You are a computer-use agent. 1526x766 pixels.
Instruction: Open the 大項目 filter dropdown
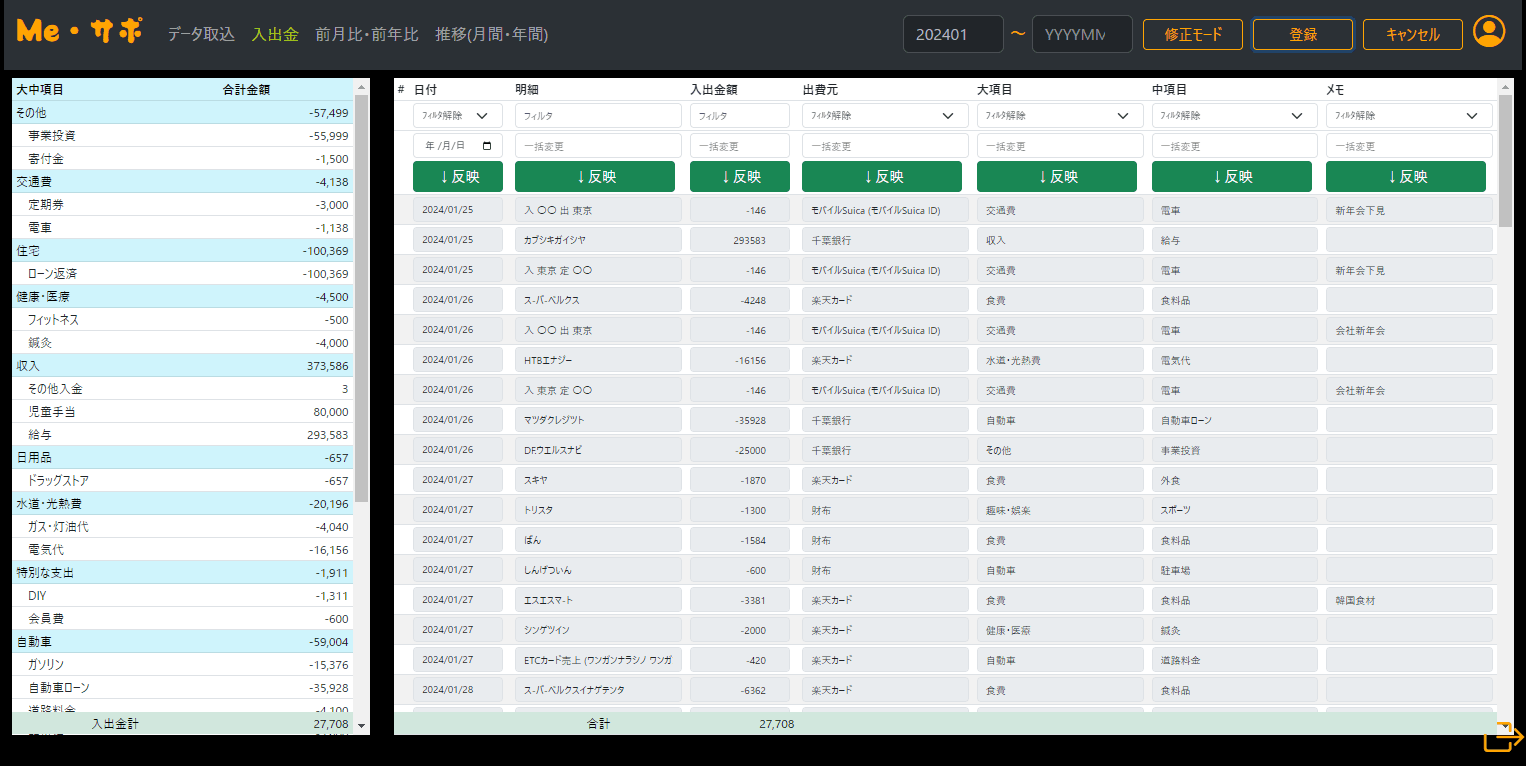(x=1059, y=116)
